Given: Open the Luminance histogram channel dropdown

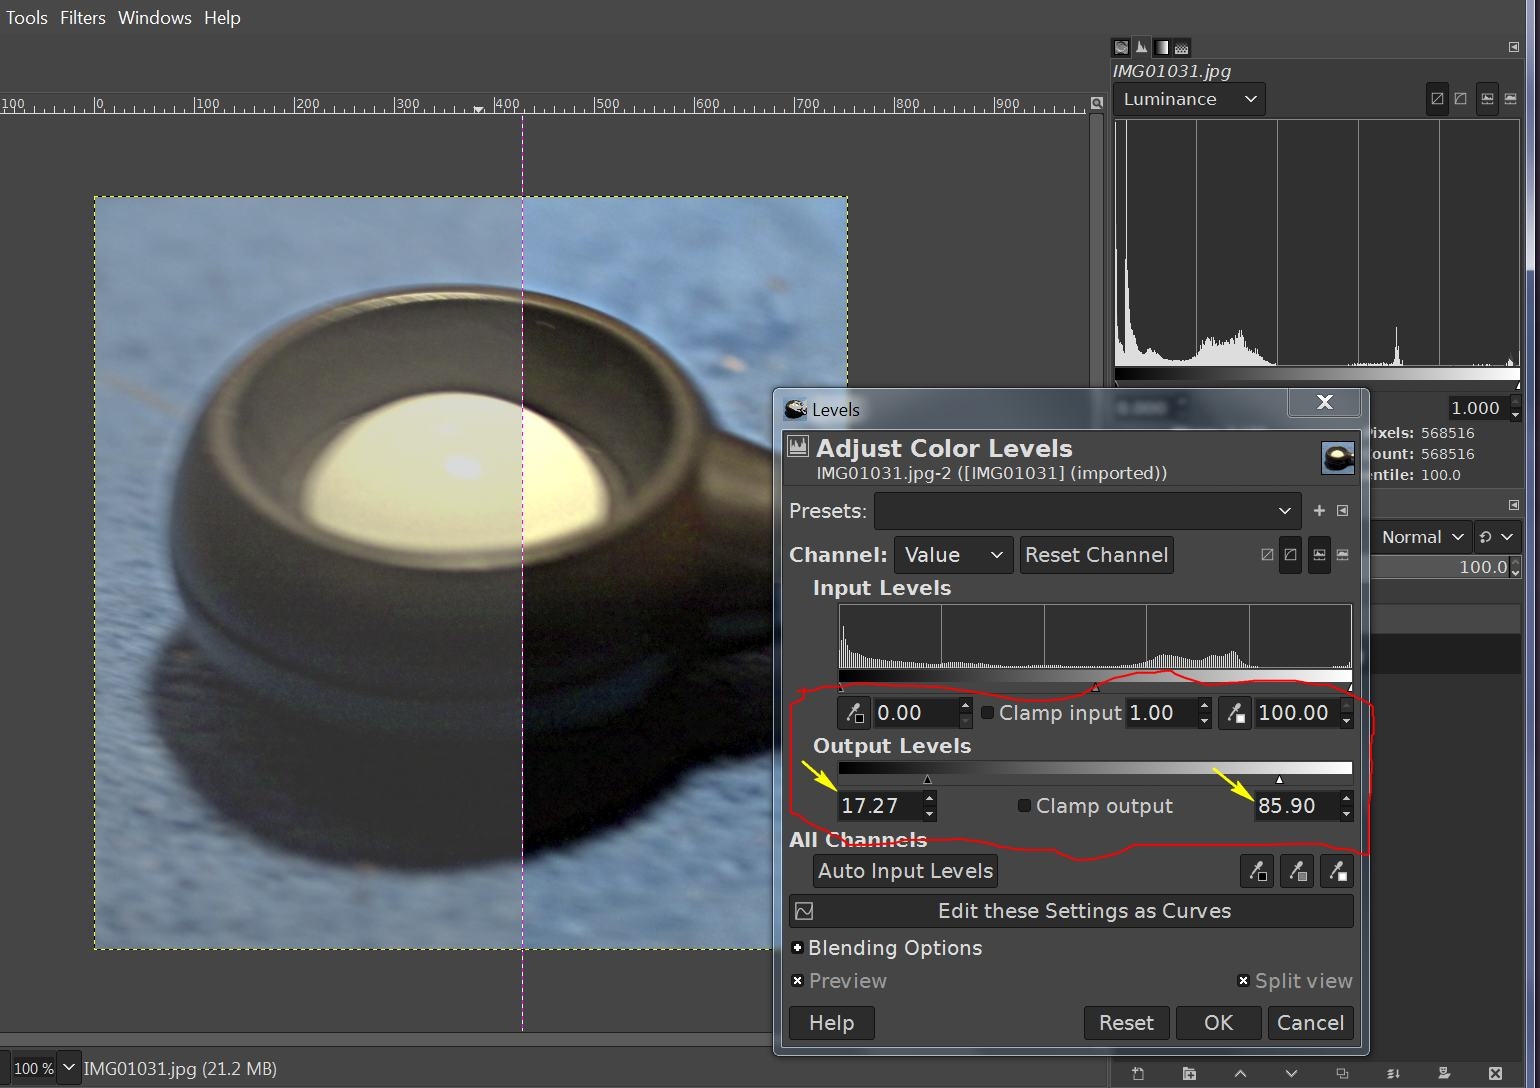Looking at the screenshot, I should [x=1189, y=99].
